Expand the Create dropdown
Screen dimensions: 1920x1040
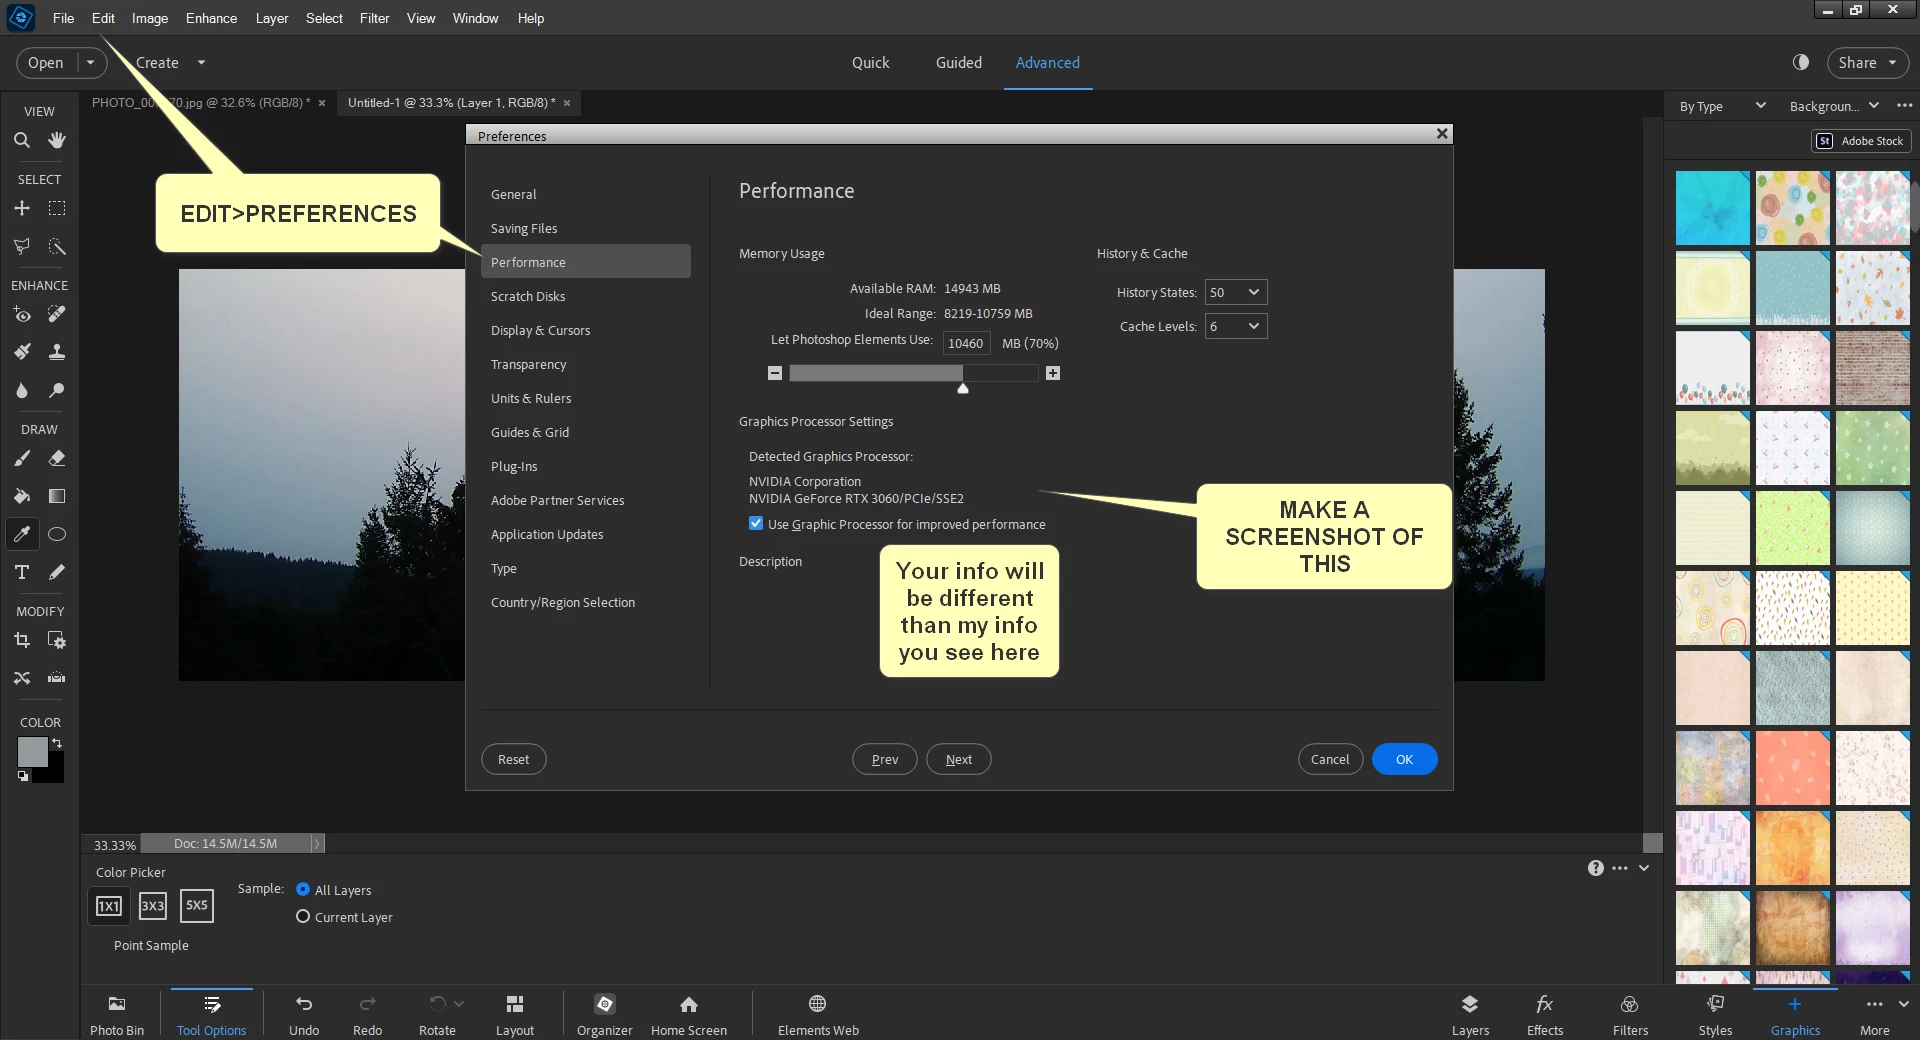(201, 62)
